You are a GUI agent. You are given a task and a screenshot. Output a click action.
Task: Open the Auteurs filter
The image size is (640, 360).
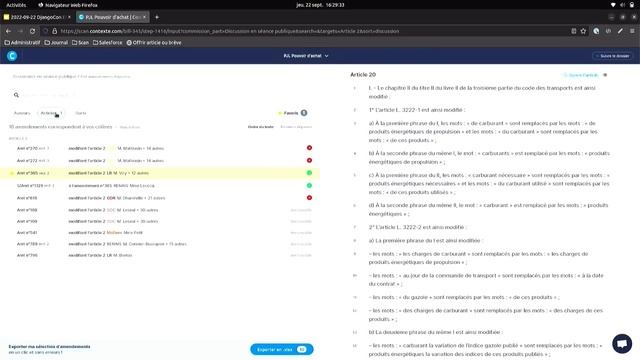pos(22,113)
